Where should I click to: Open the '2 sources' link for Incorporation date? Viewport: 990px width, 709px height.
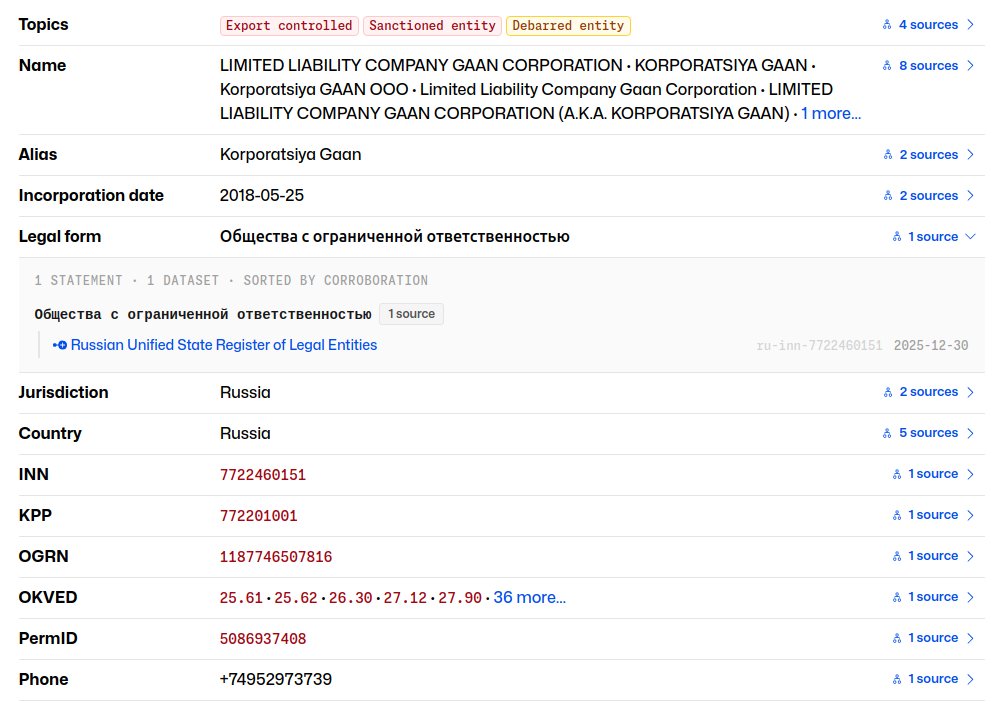(929, 196)
